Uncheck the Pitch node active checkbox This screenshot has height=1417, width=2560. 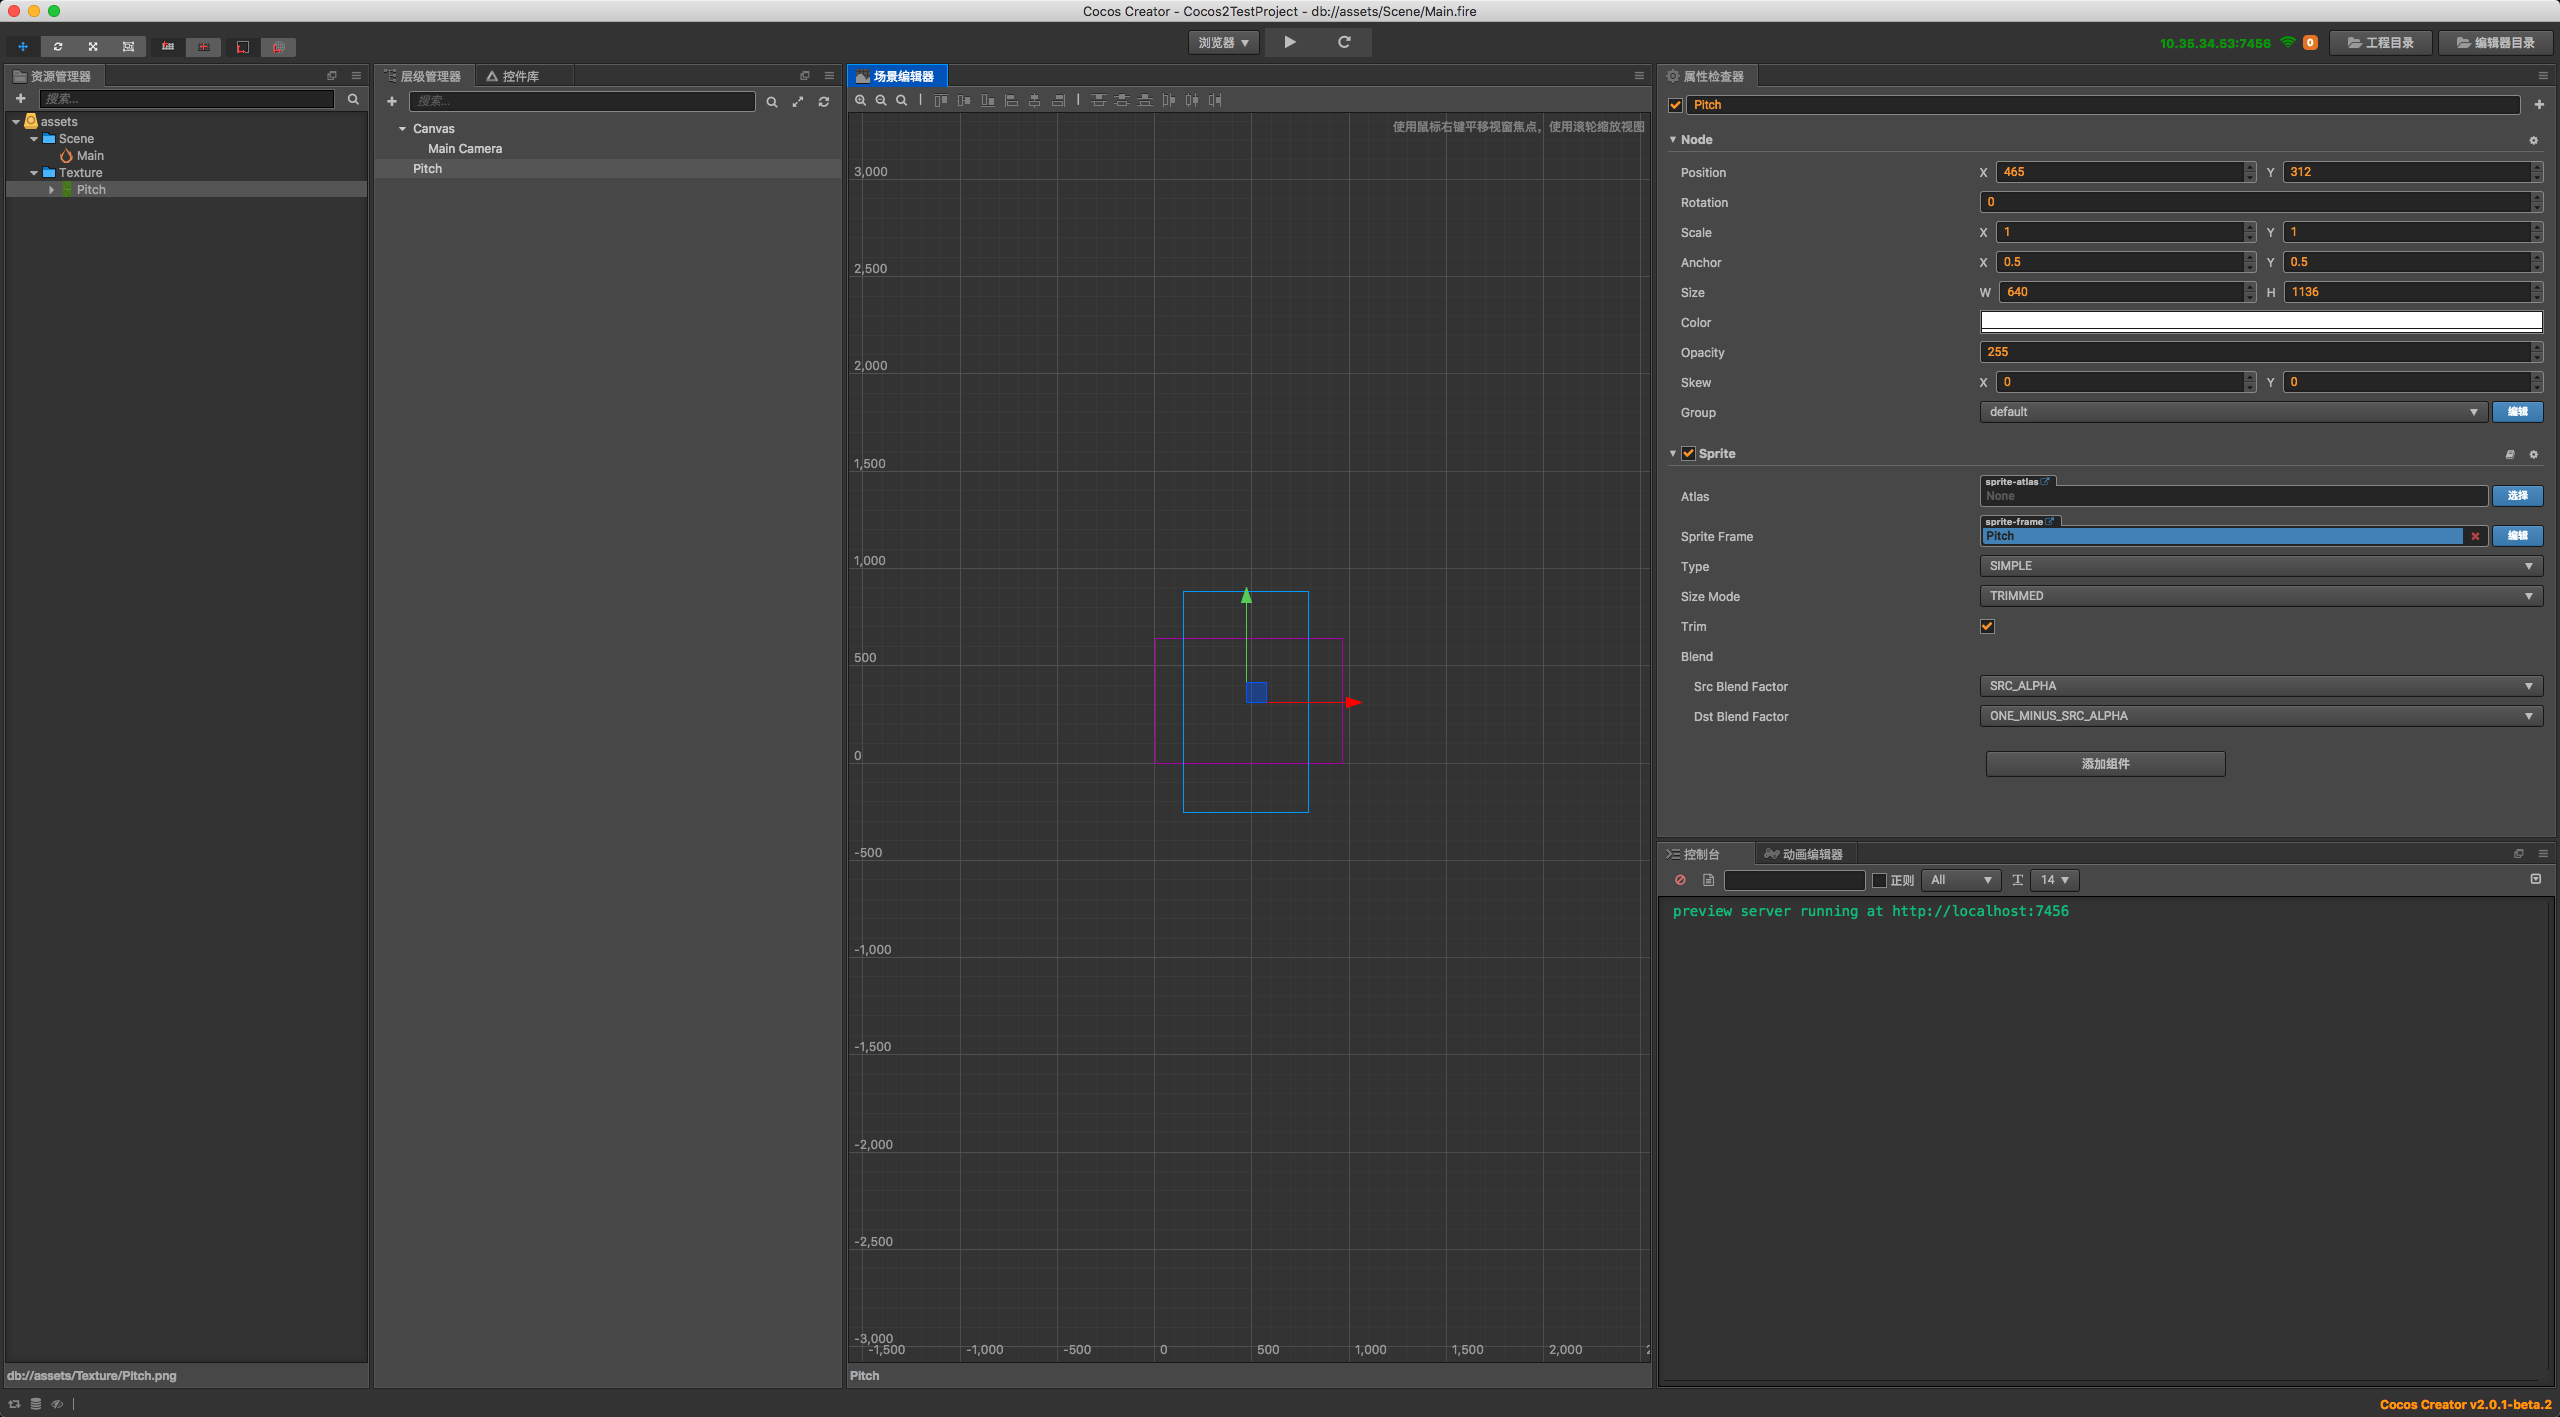[1676, 105]
